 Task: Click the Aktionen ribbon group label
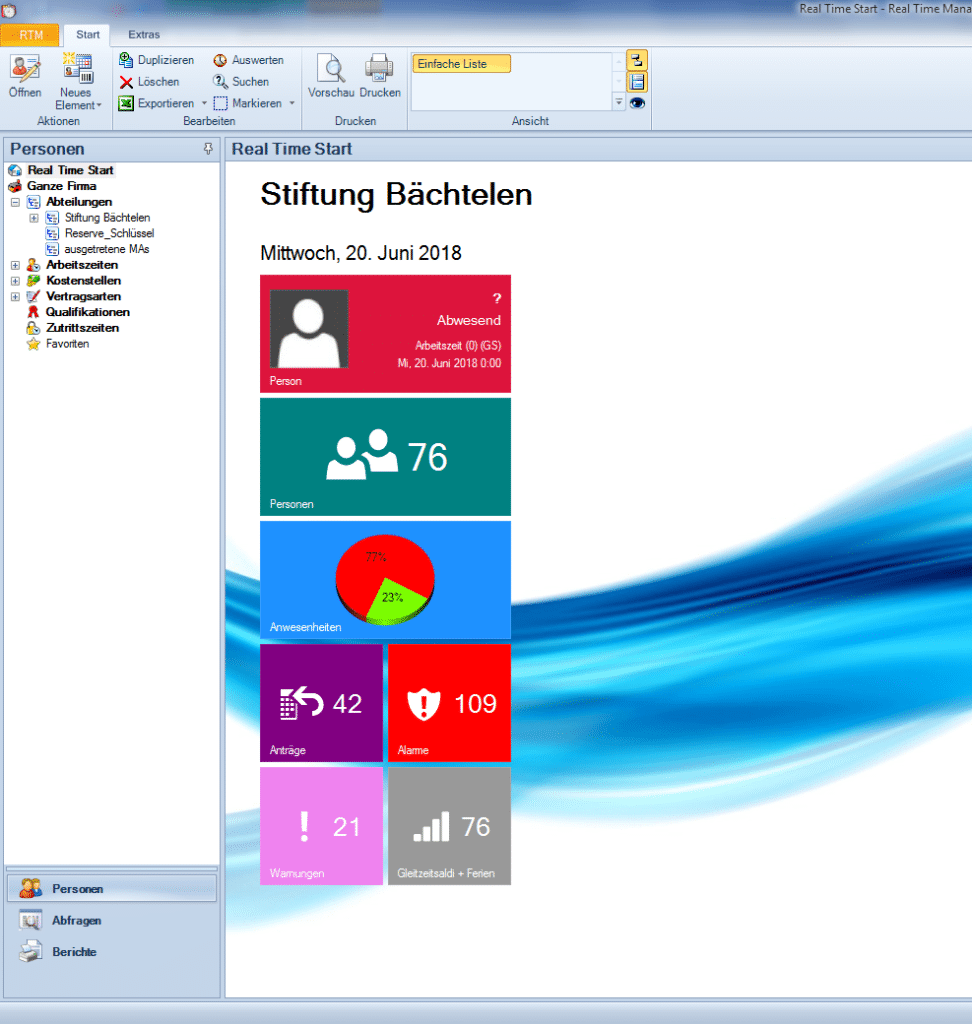(x=58, y=121)
